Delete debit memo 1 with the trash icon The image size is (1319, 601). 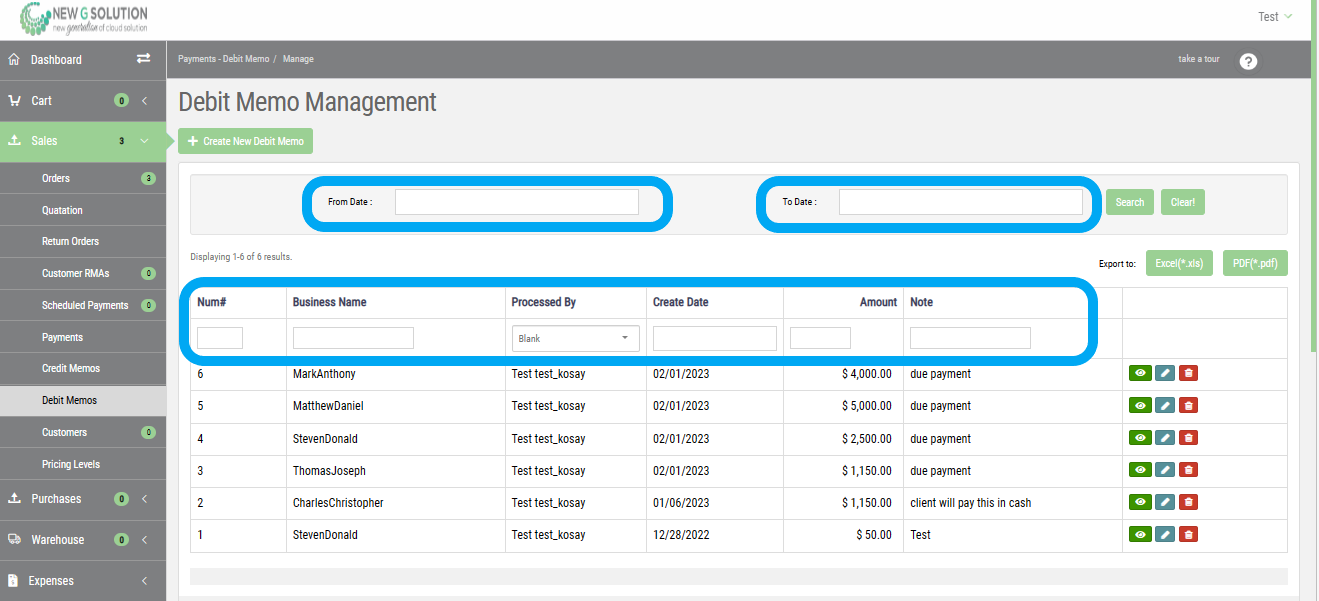(1188, 533)
